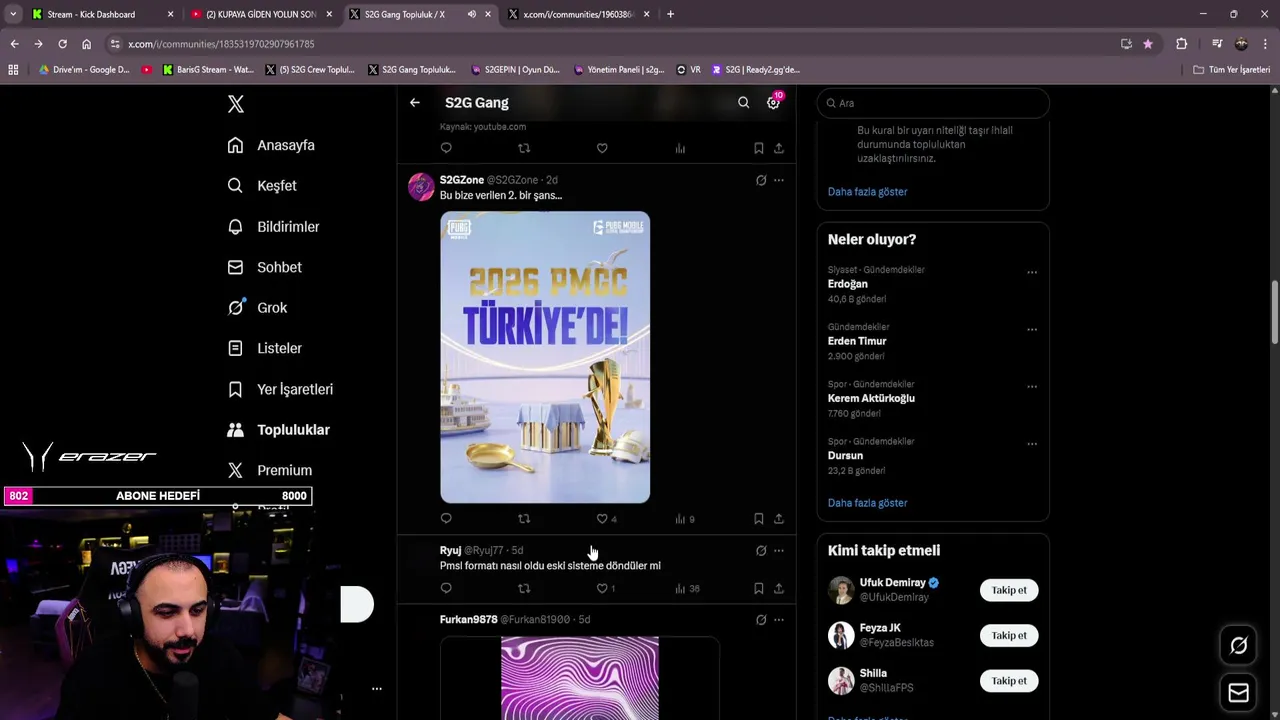Like S2GZone's post with 4 likes
1280x720 pixels.
click(606, 519)
